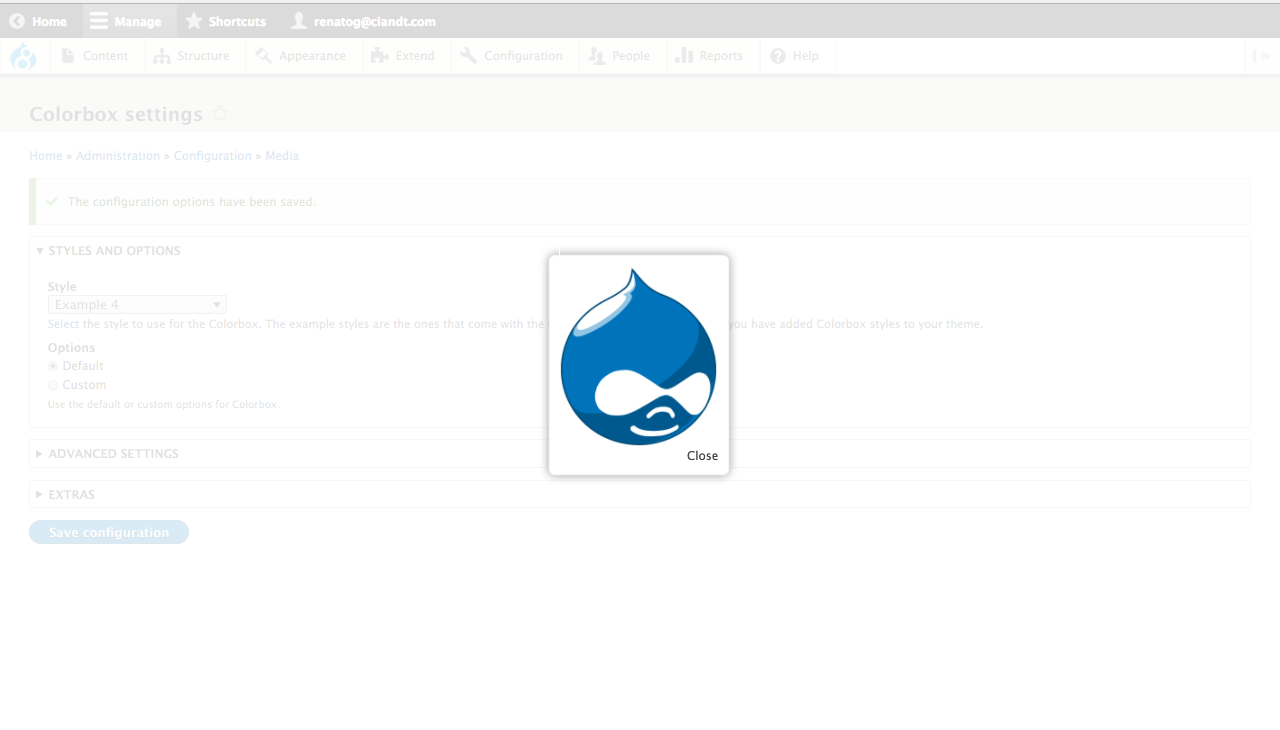
Task: Click the configuration saved status message
Action: 192,202
